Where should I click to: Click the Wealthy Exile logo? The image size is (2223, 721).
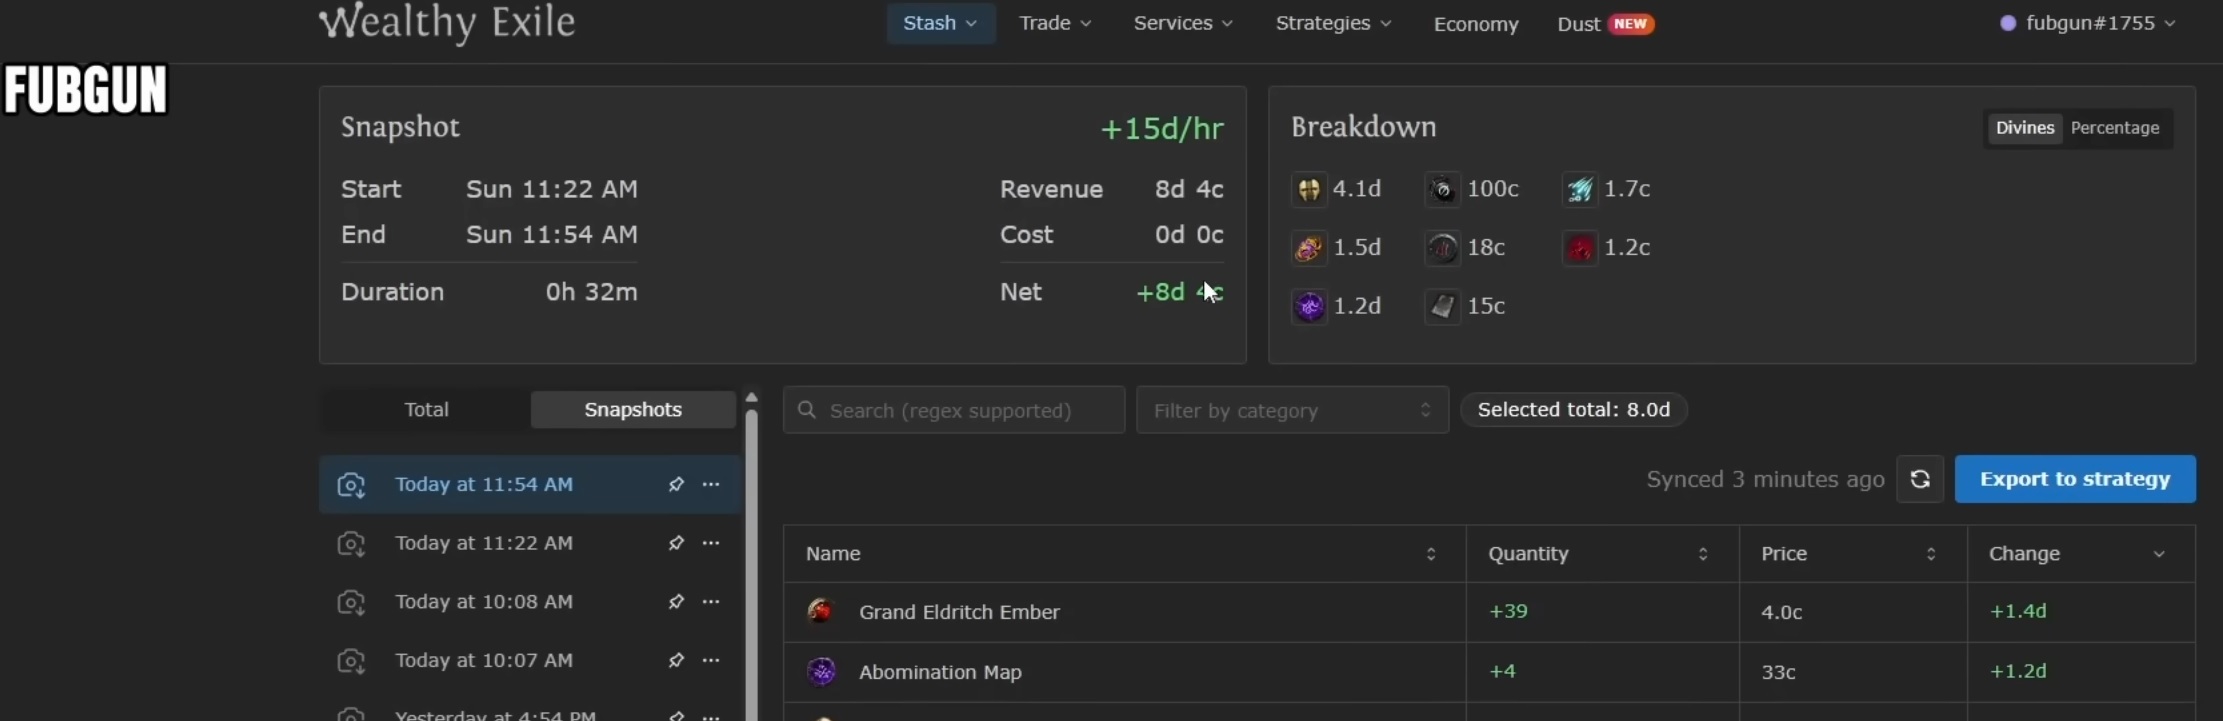[447, 23]
